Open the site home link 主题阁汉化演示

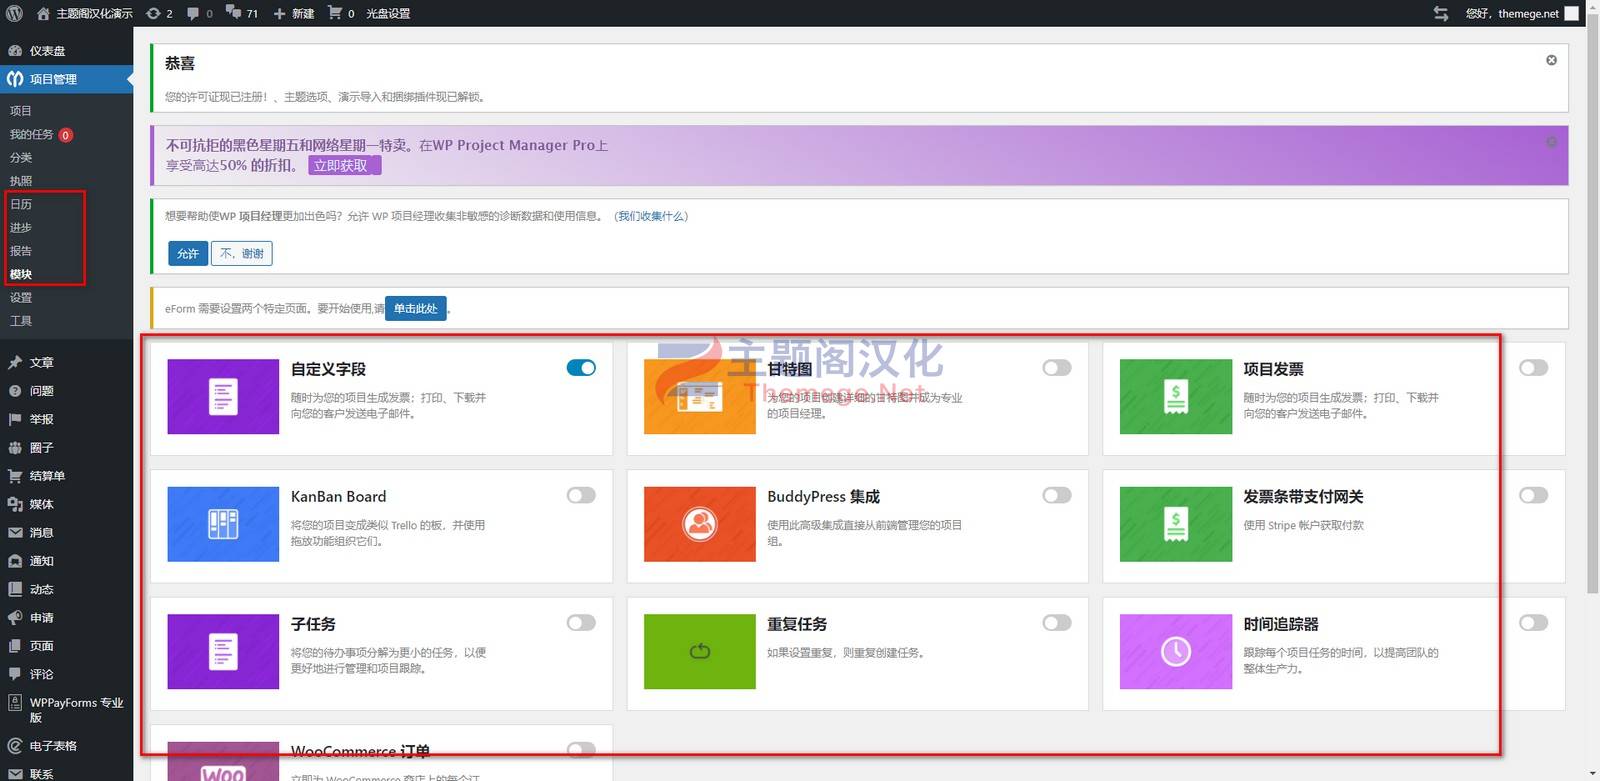(85, 13)
